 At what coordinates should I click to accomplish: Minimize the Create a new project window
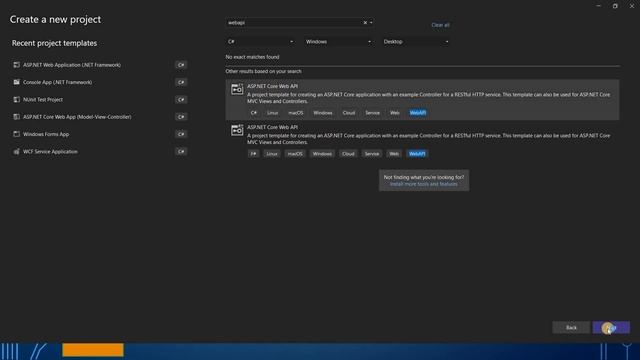[x=598, y=6]
